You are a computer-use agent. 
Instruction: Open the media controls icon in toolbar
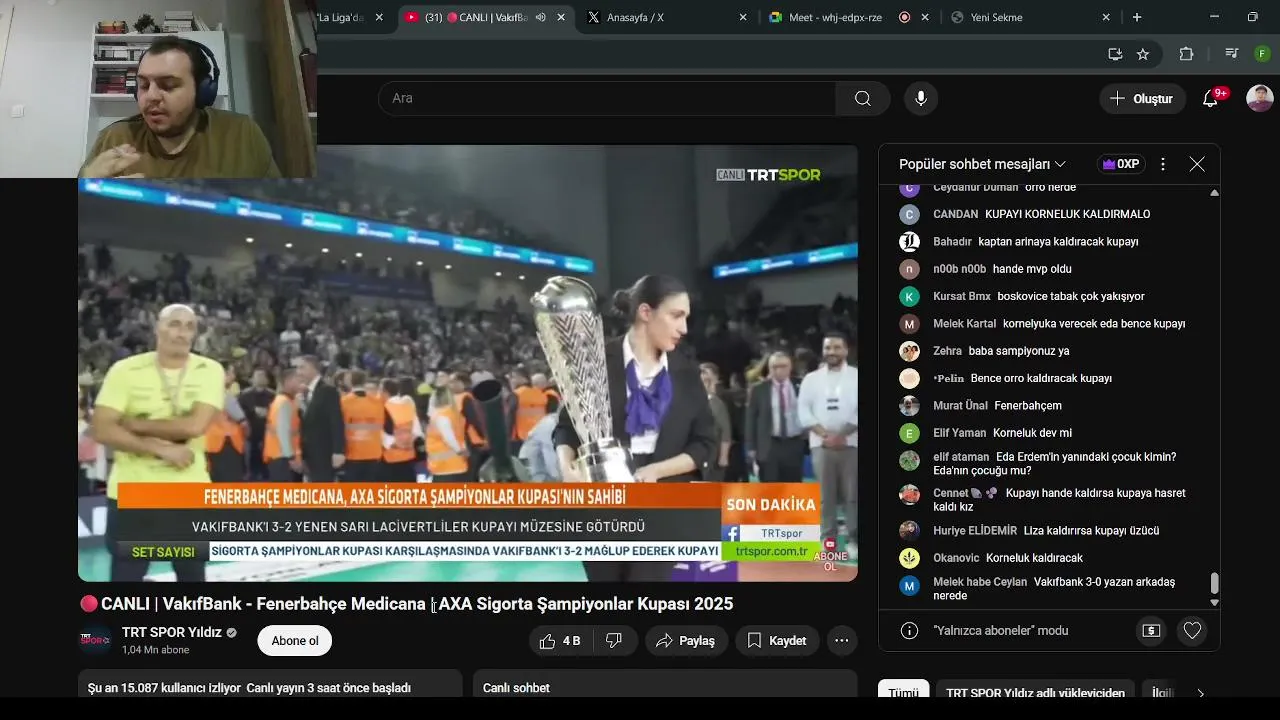(1232, 54)
